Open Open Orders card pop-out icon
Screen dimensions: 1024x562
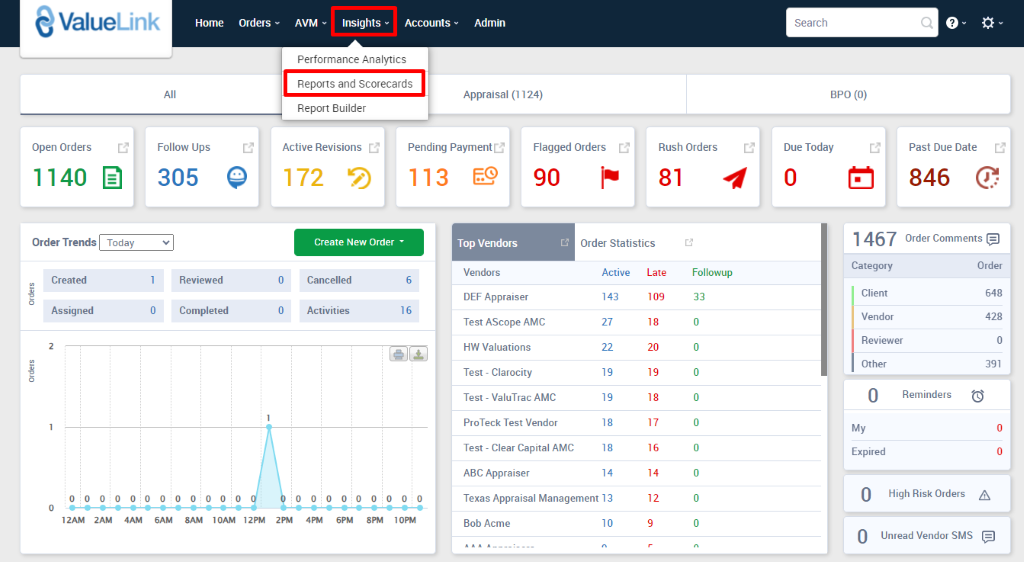(x=123, y=148)
